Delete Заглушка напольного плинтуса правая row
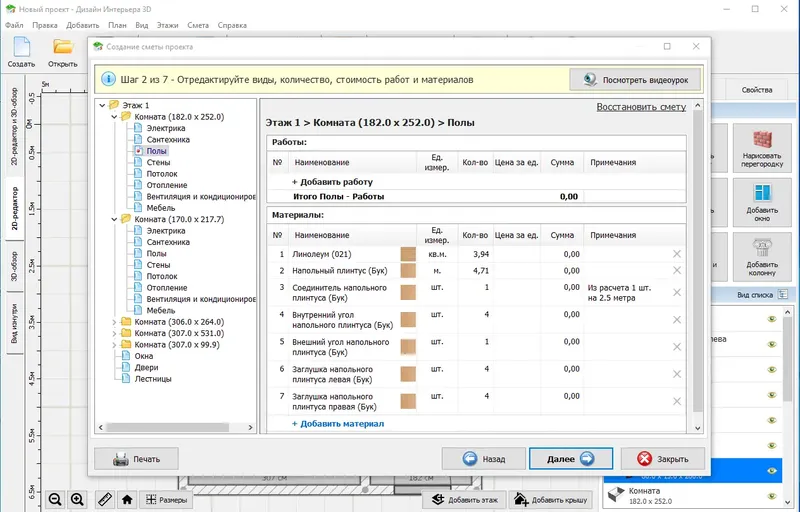 (x=677, y=401)
